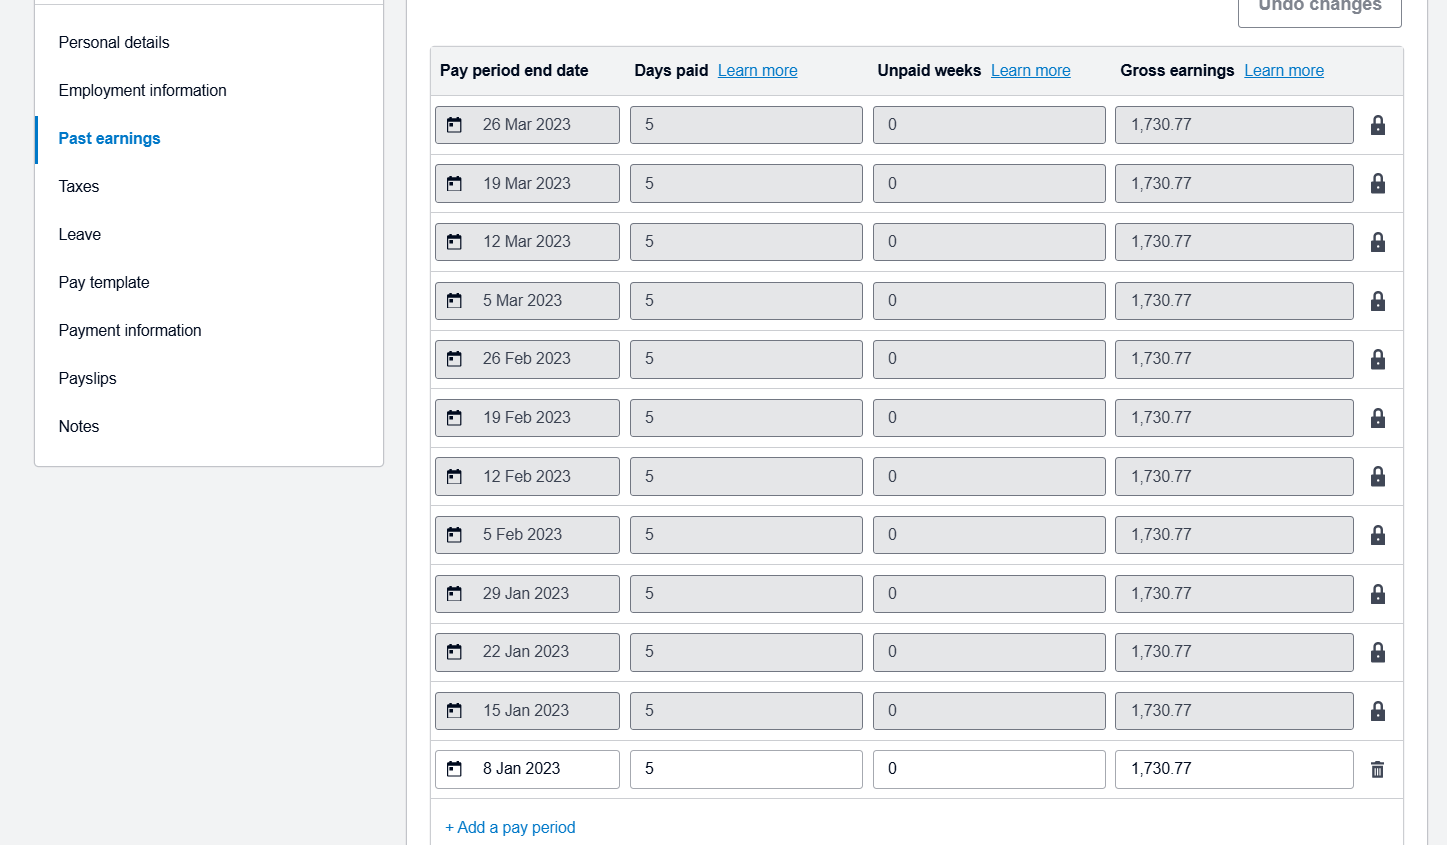
Task: Click Days paid field for 19 Mar 2023
Action: (x=746, y=184)
